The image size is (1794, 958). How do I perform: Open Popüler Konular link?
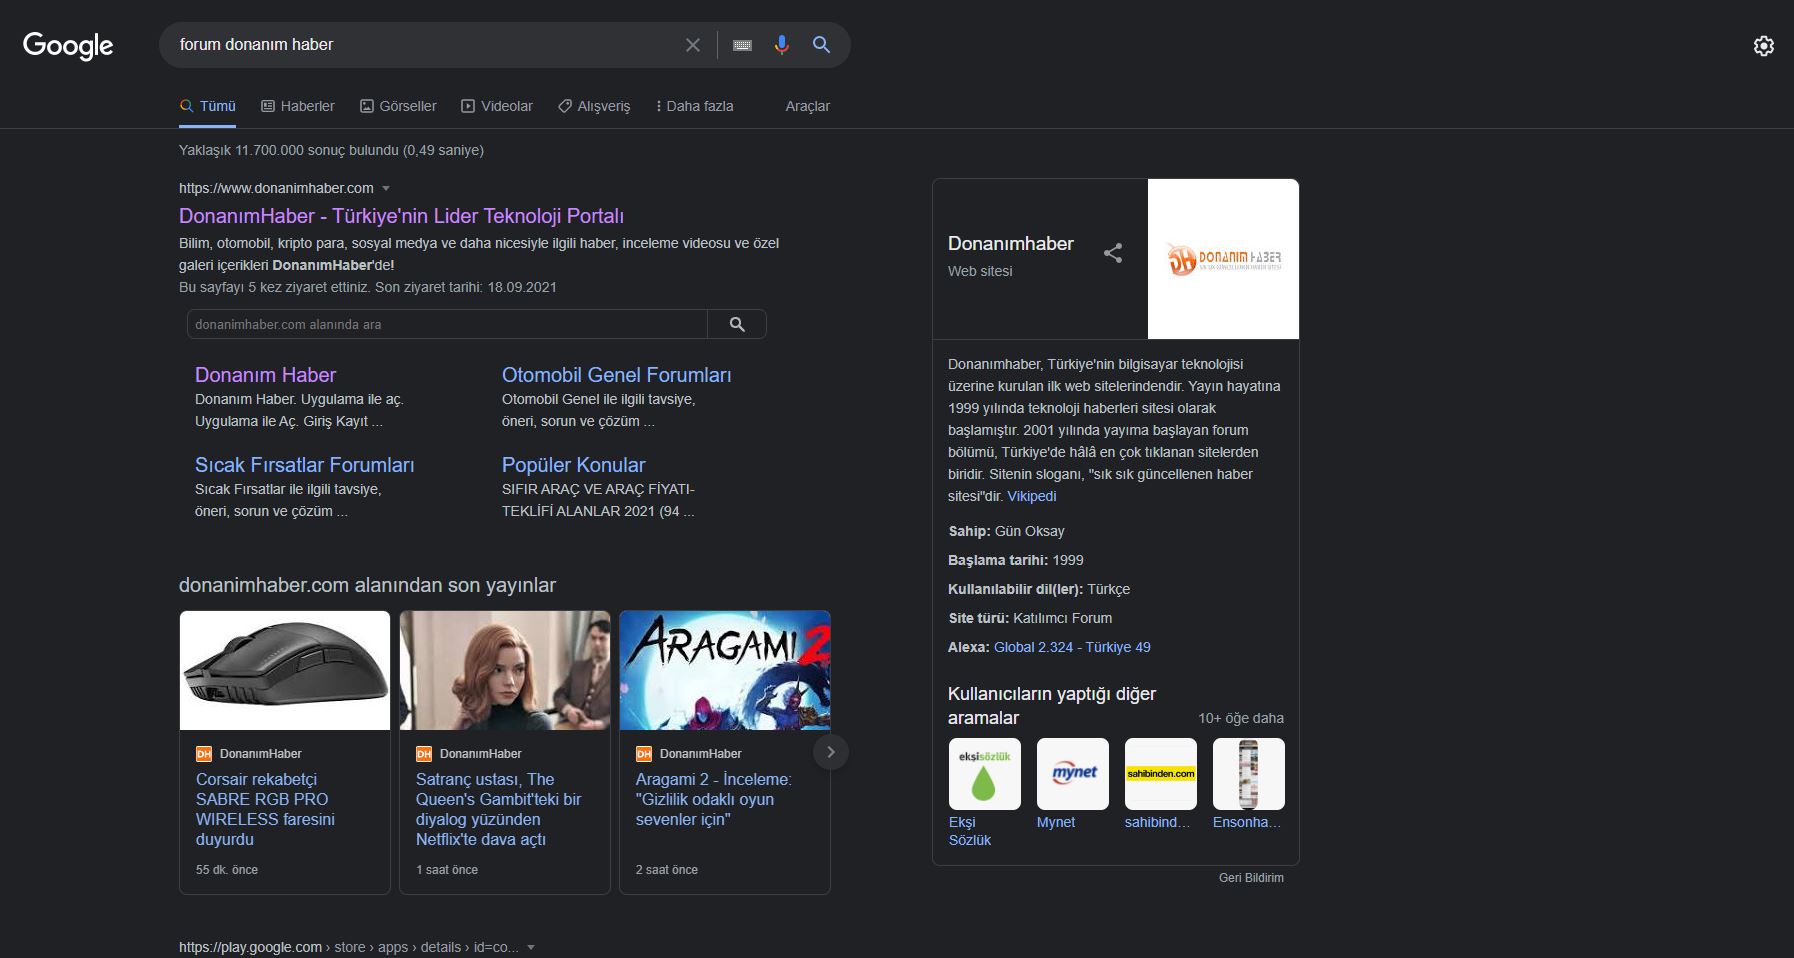(573, 465)
